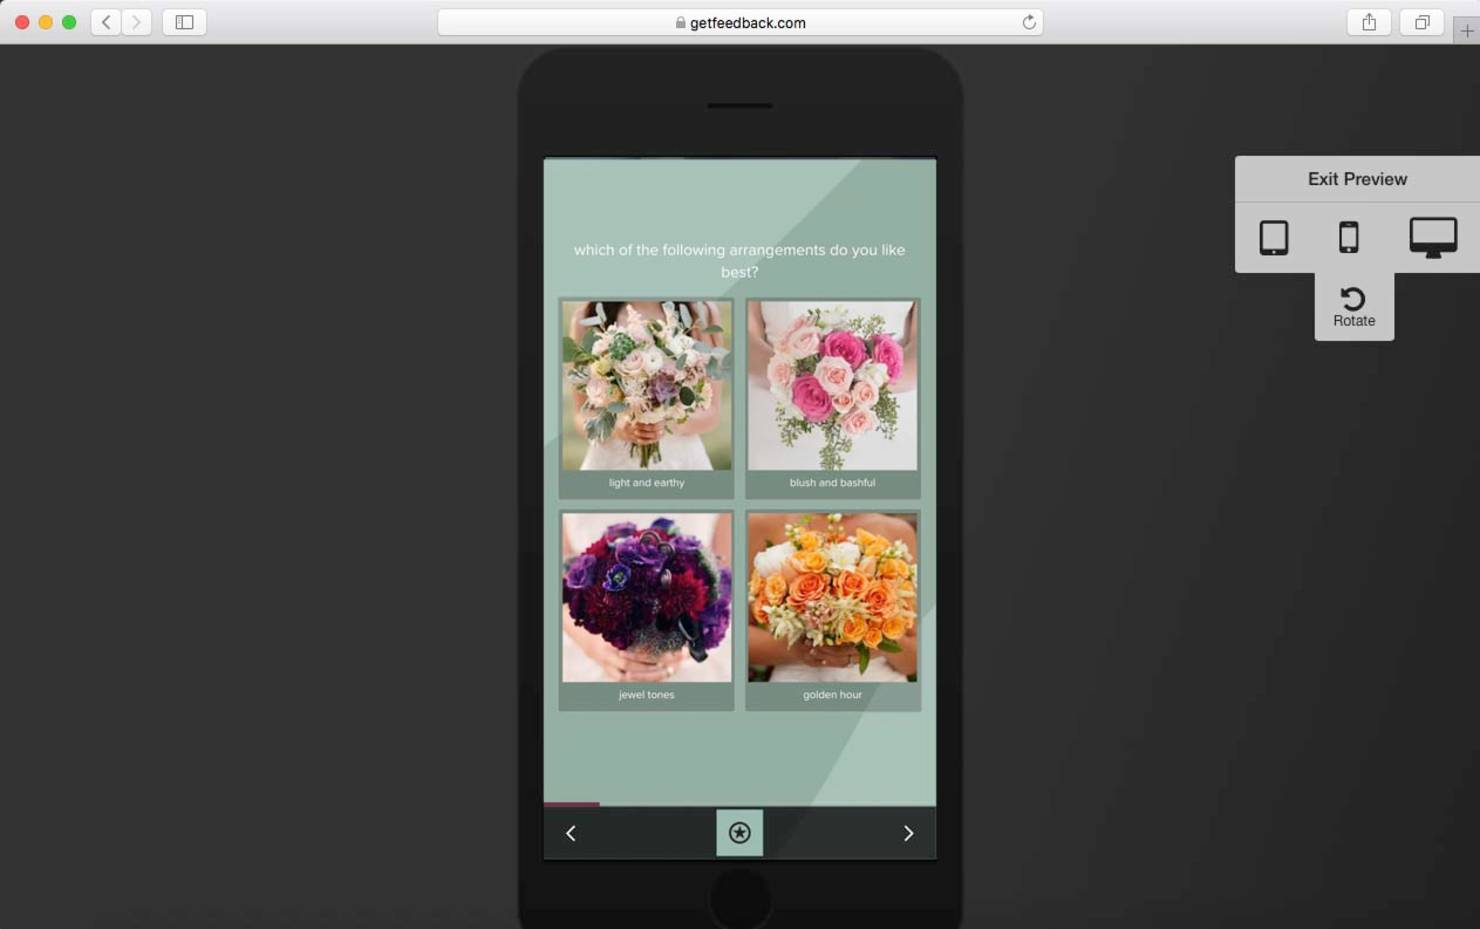Open the Safari share menu
The image size is (1480, 929).
click(1369, 22)
